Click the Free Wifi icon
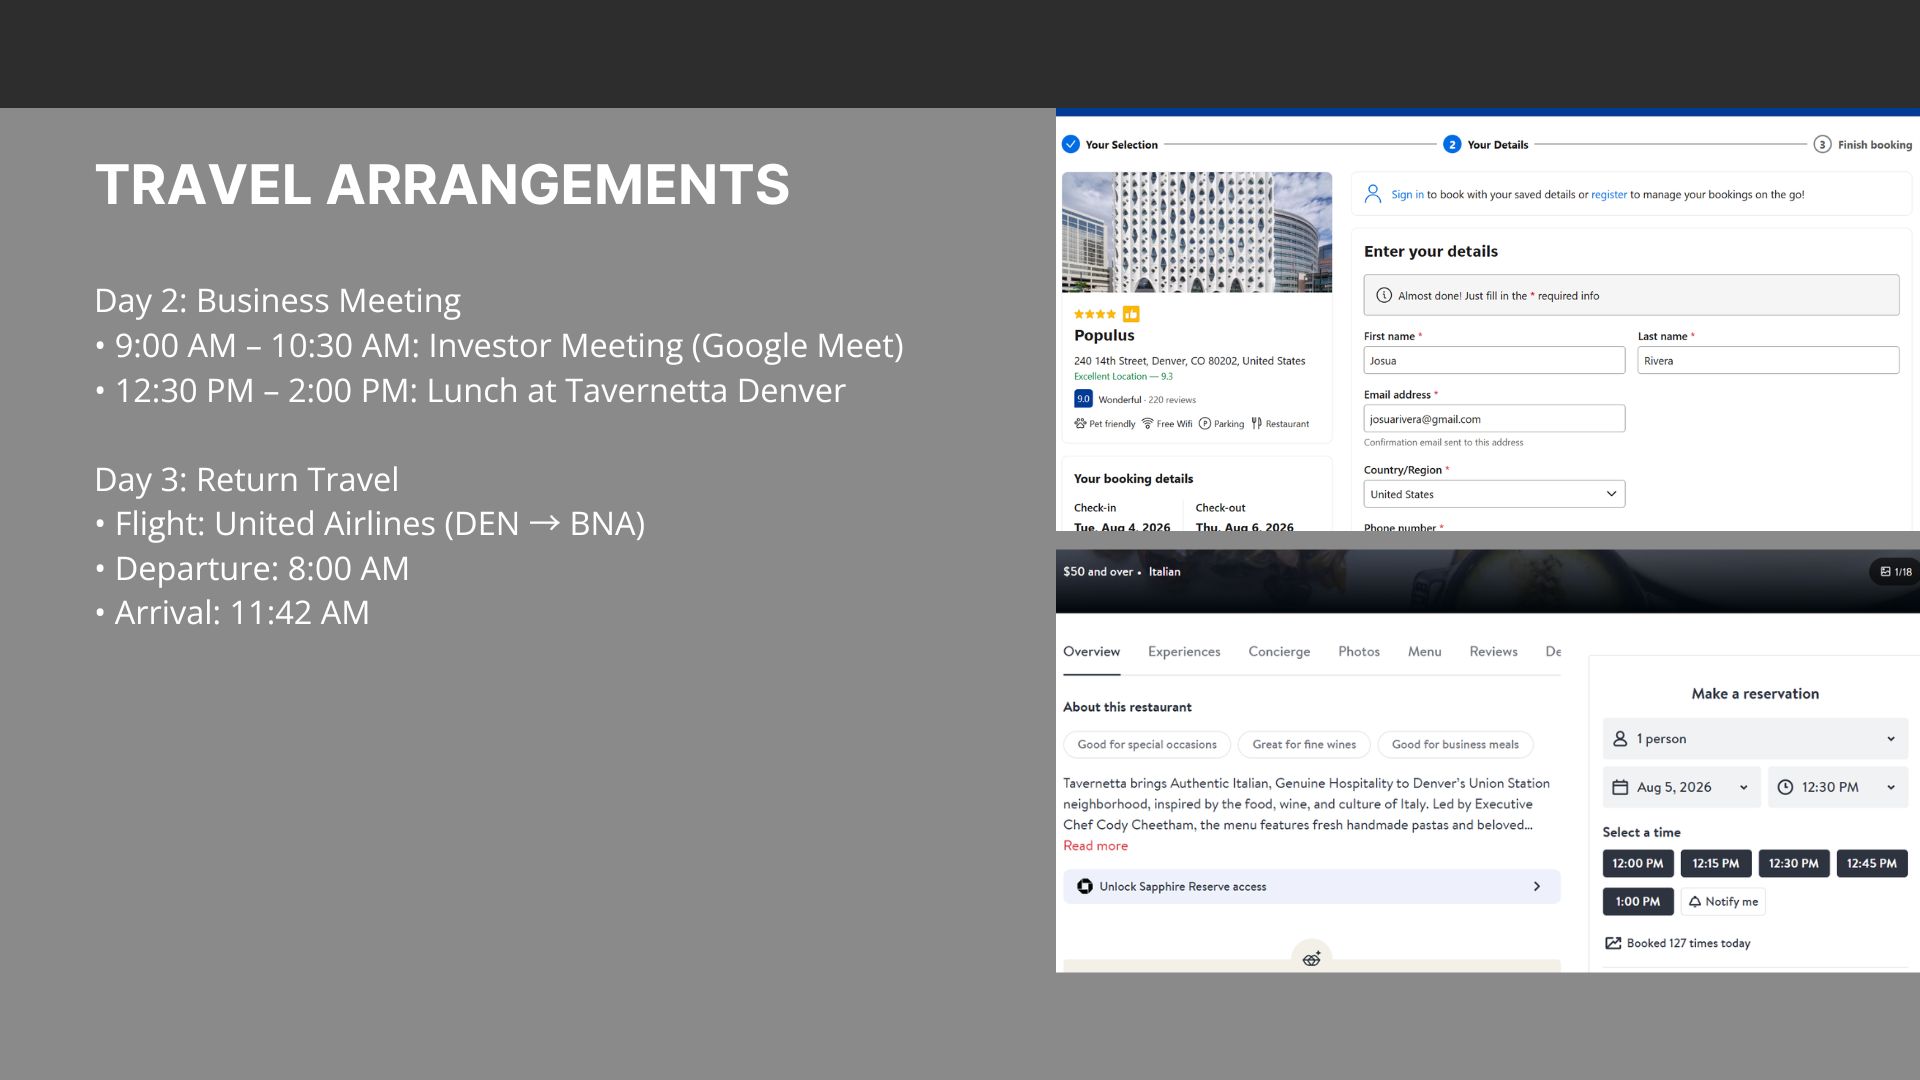Image resolution: width=1920 pixels, height=1080 pixels. click(1148, 423)
